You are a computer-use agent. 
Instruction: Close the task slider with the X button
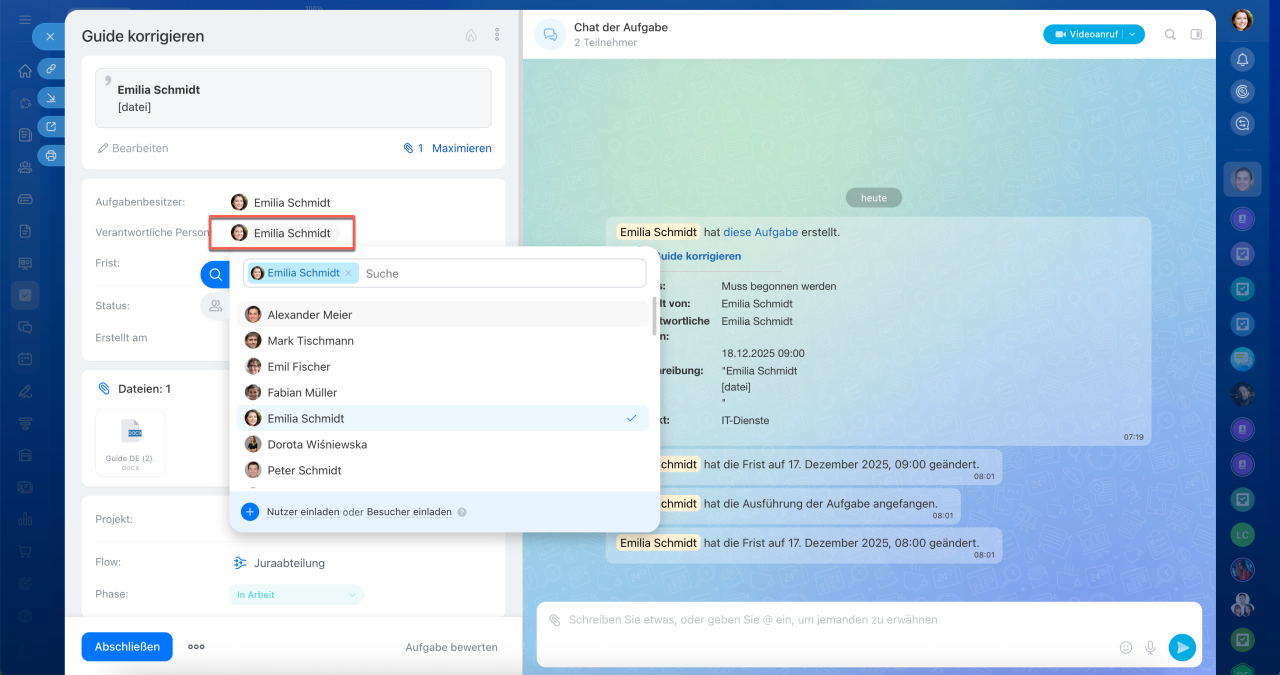tap(50, 36)
